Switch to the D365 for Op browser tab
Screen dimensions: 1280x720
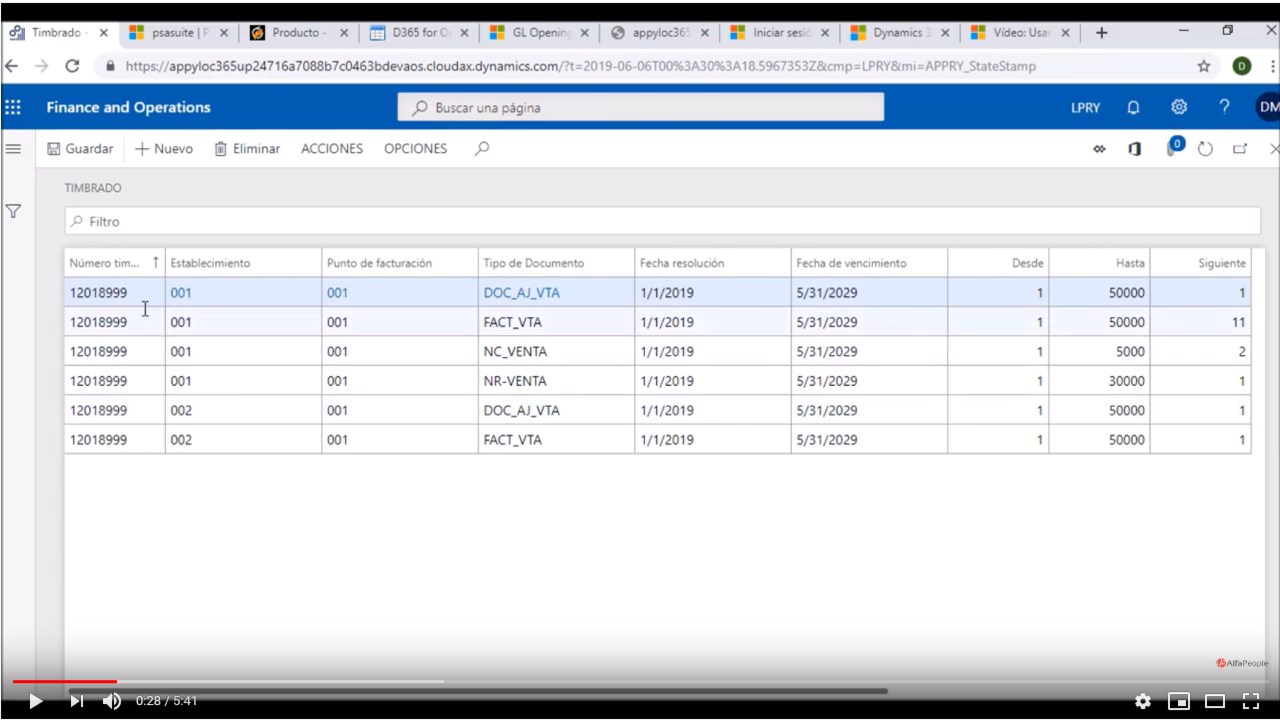click(417, 32)
